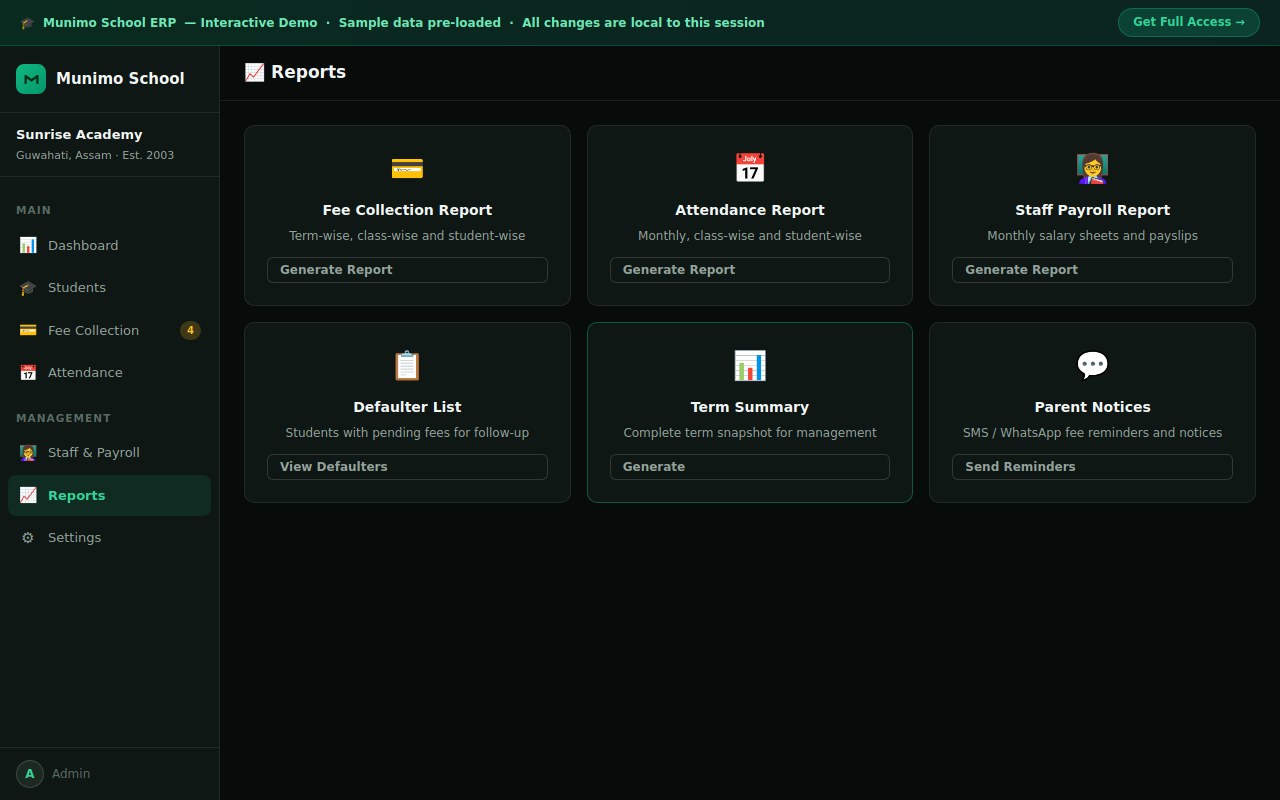Click the Parent Notices heading
This screenshot has width=1280, height=800.
[x=1092, y=407]
